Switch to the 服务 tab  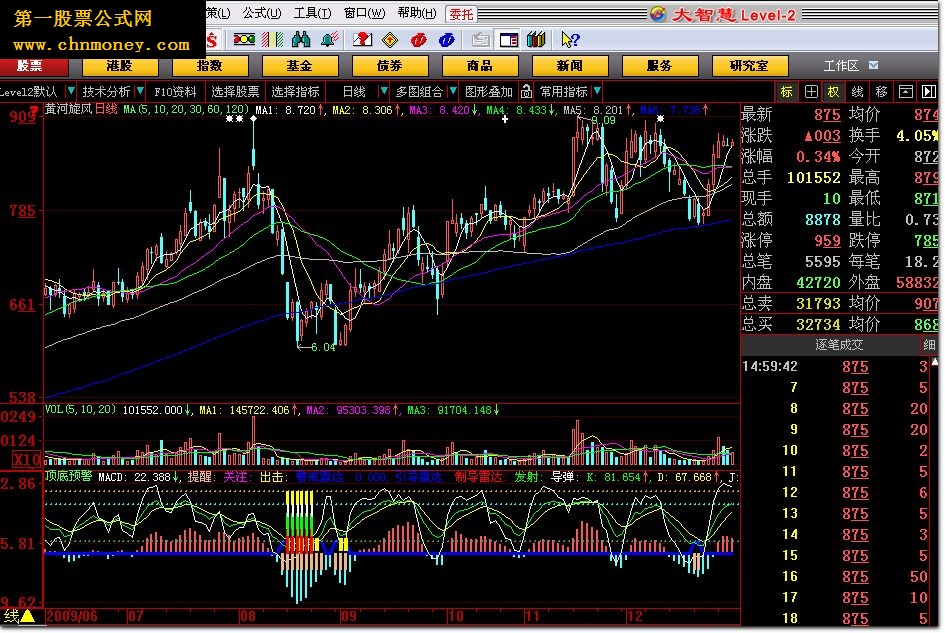[659, 65]
